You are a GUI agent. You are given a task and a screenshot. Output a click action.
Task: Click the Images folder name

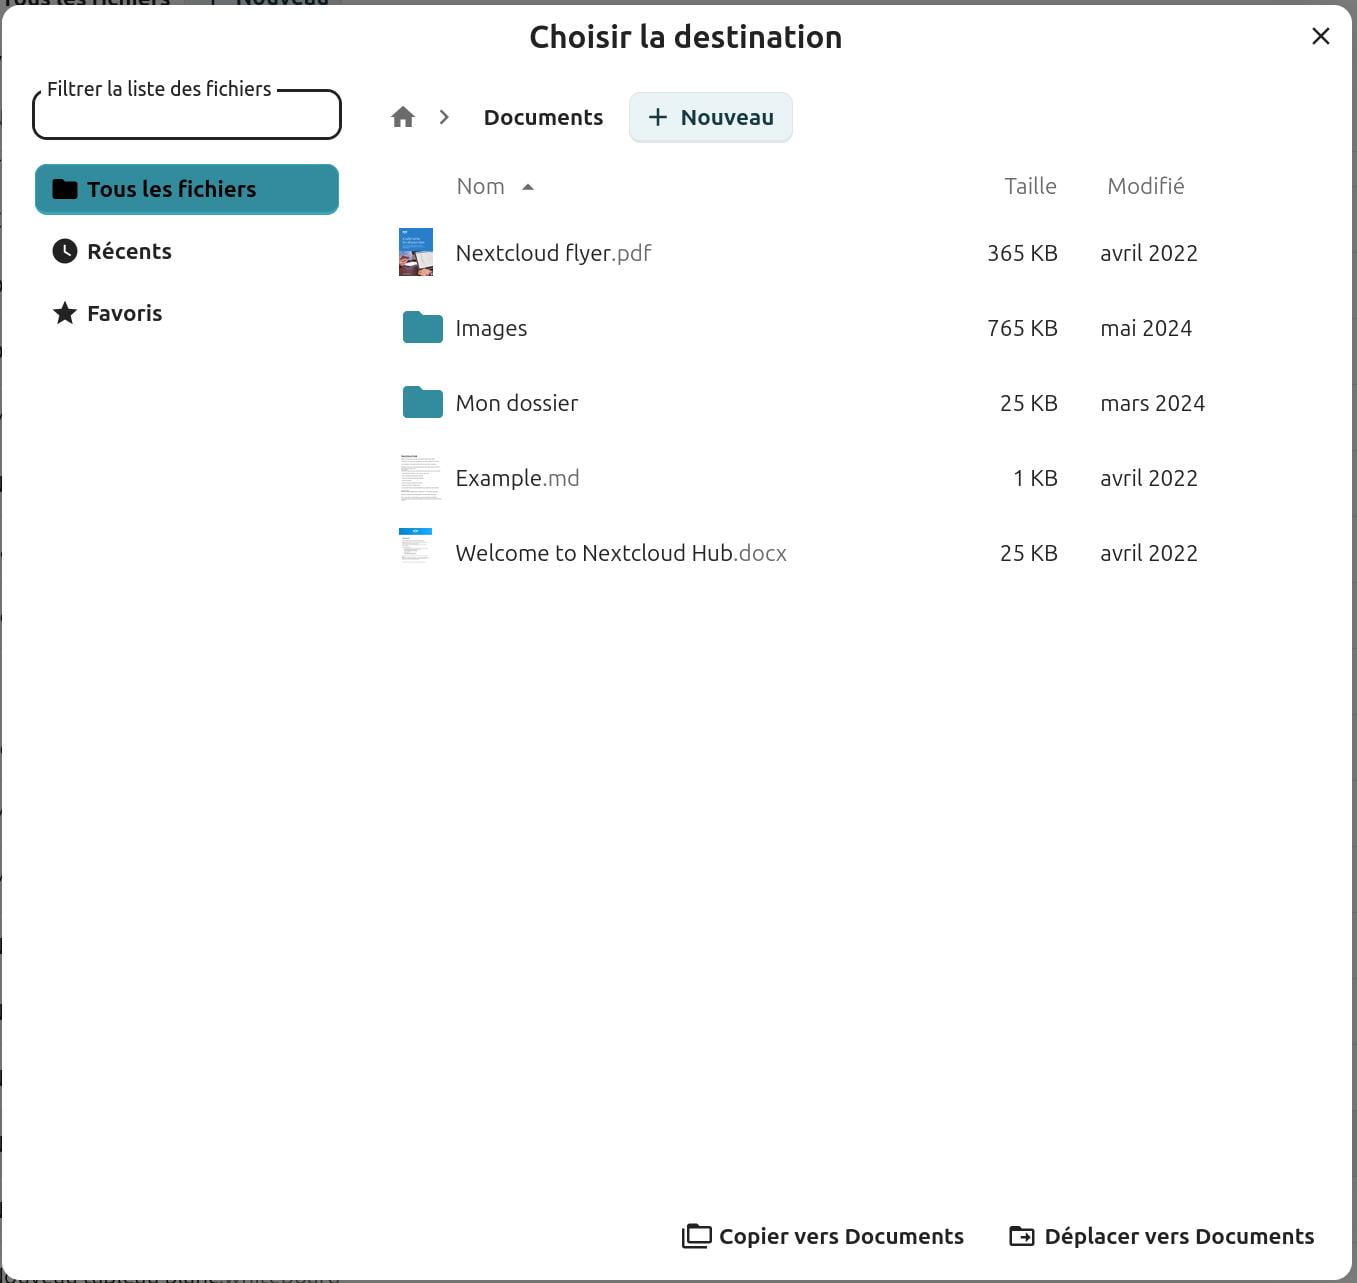click(491, 328)
